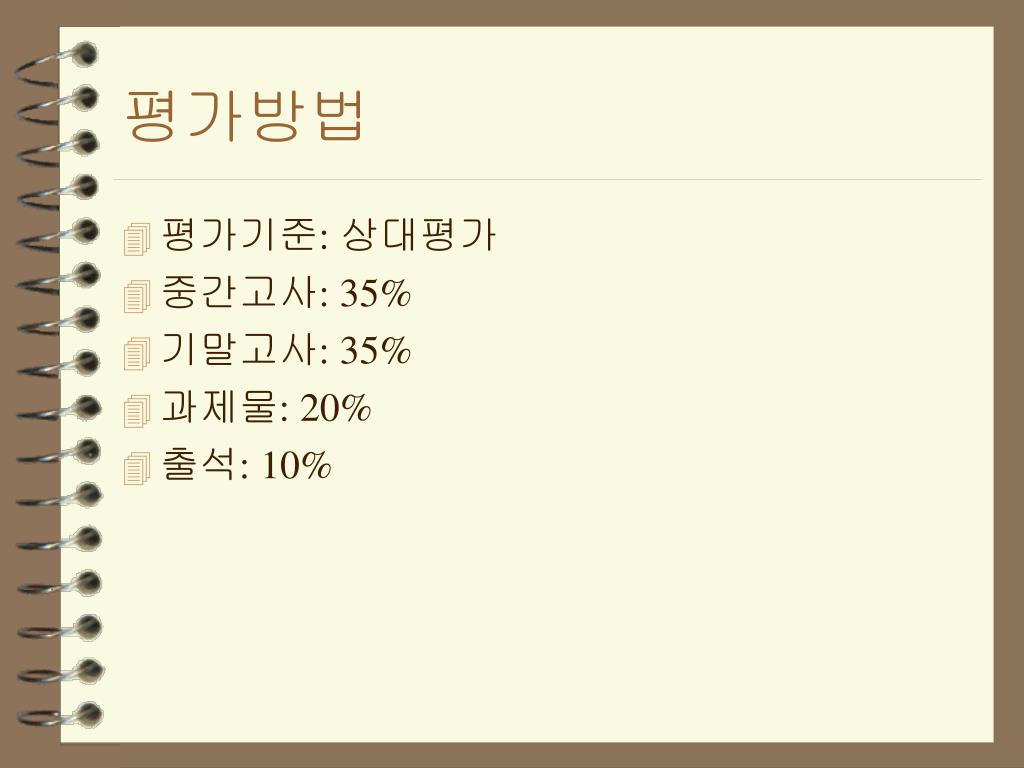Click the 중간고사 label text
This screenshot has height=768, width=1024.
click(x=240, y=292)
